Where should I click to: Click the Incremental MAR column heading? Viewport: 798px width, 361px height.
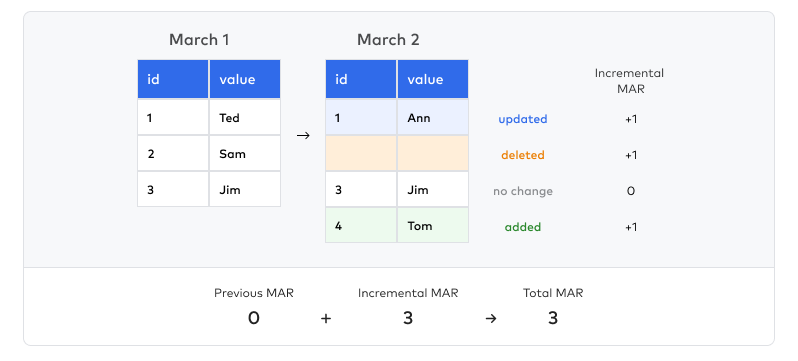630,81
